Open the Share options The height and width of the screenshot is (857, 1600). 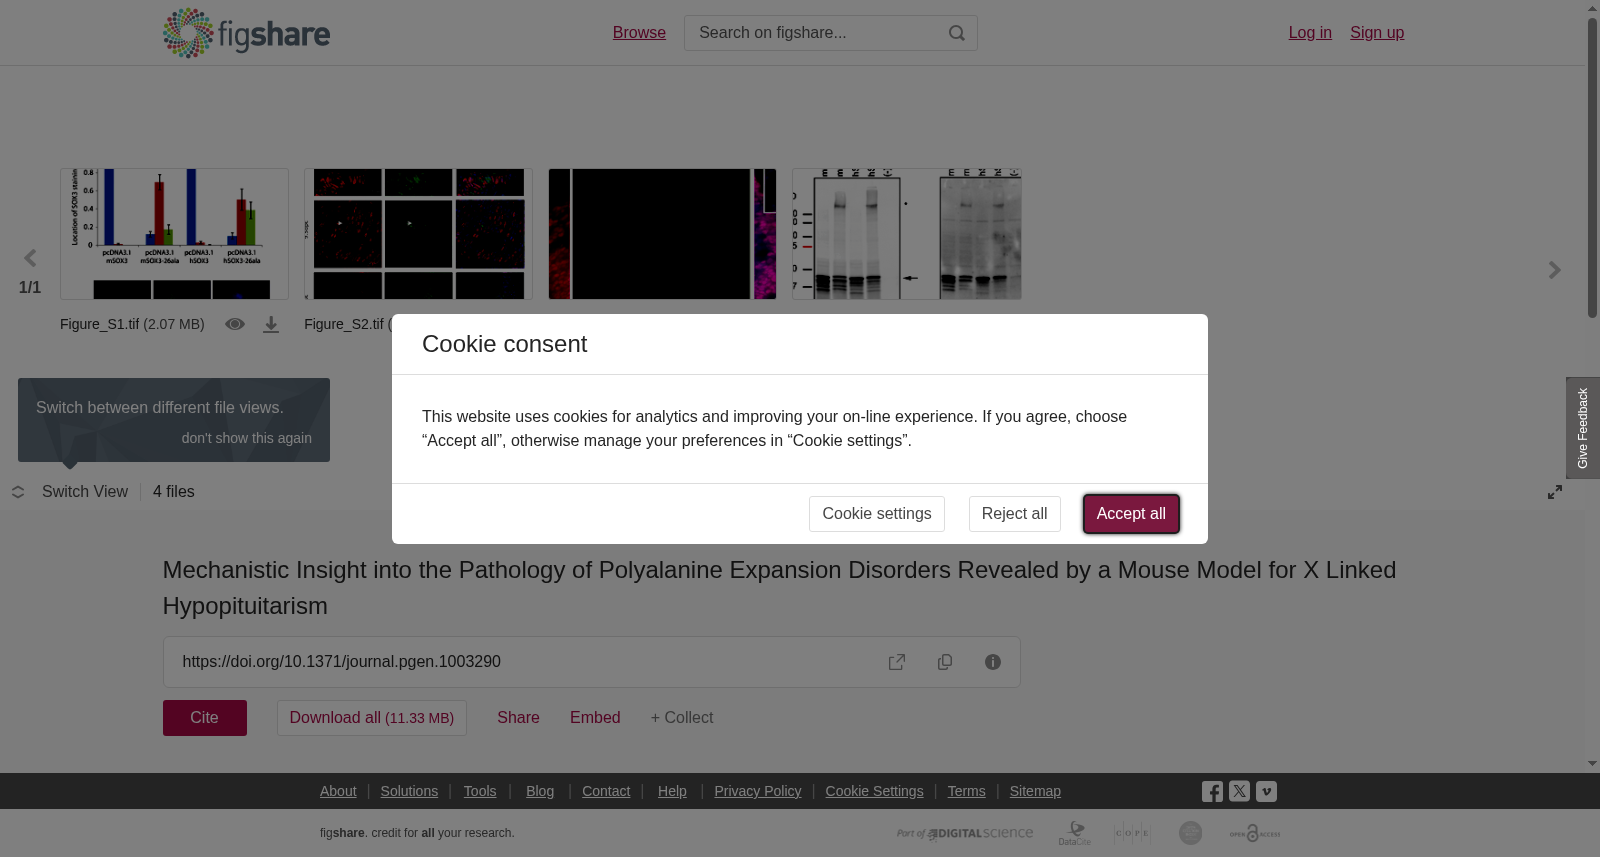(518, 718)
